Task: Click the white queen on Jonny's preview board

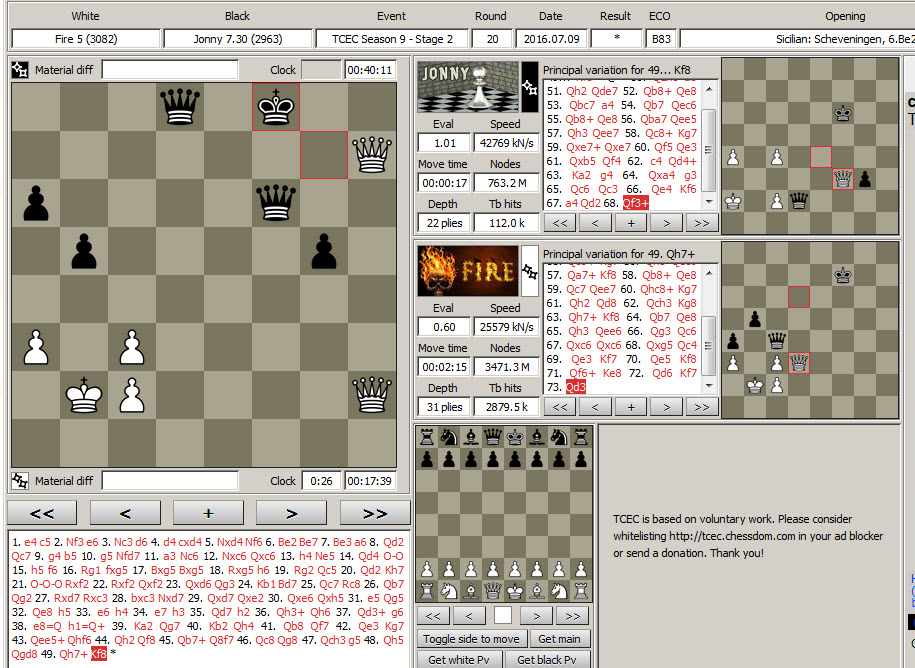Action: 843,179
